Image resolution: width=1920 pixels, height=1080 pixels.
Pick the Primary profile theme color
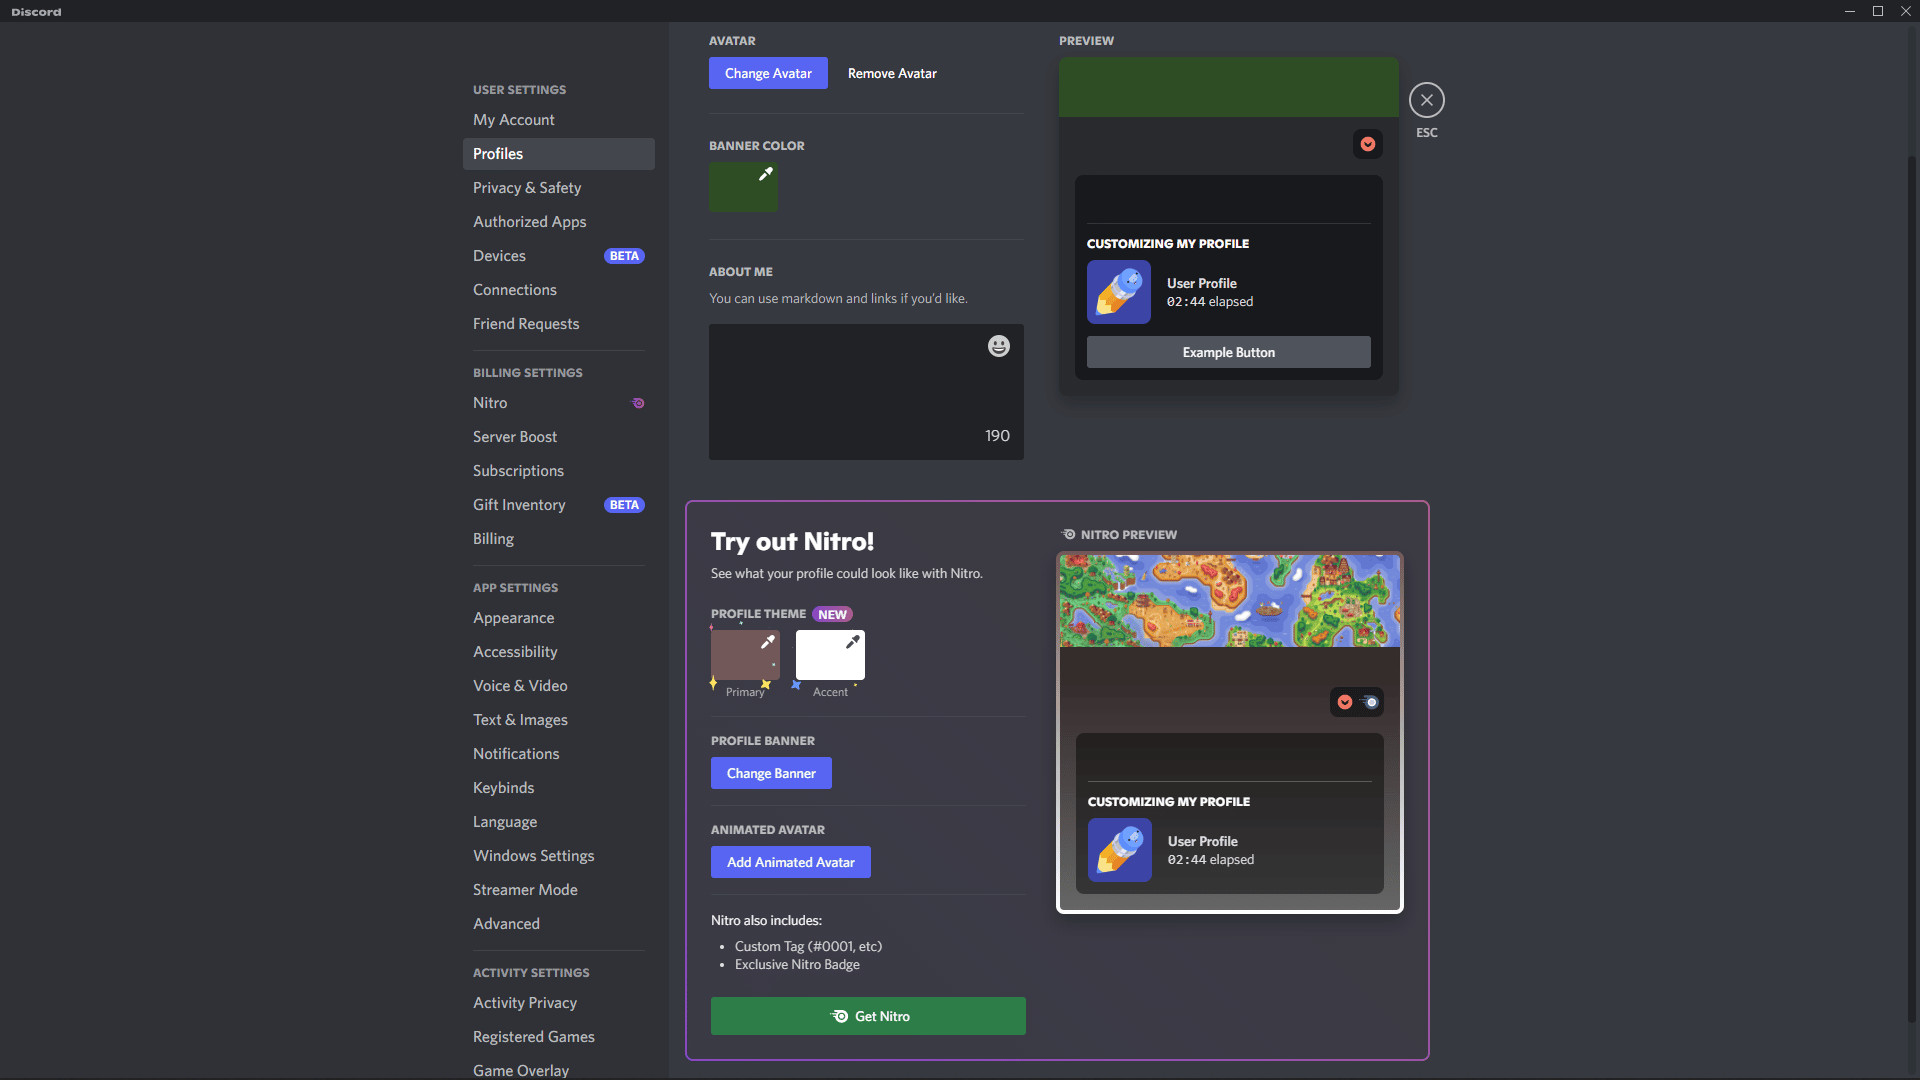pos(745,655)
